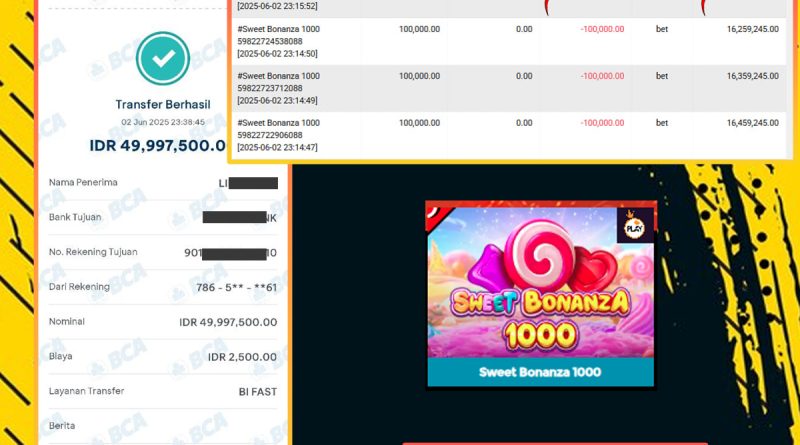800x445 pixels.
Task: Select bet row with balance 16,359,245.00
Action: 509,88
